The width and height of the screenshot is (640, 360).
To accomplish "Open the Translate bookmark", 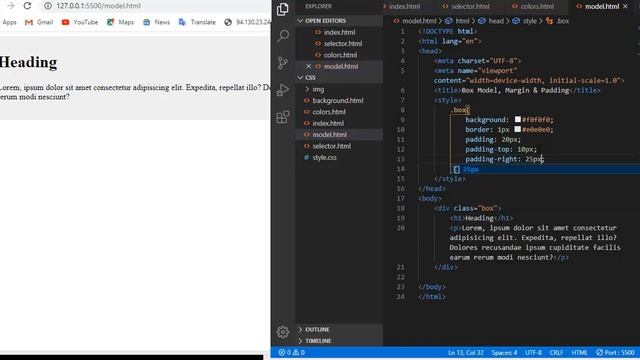I will (x=197, y=22).
